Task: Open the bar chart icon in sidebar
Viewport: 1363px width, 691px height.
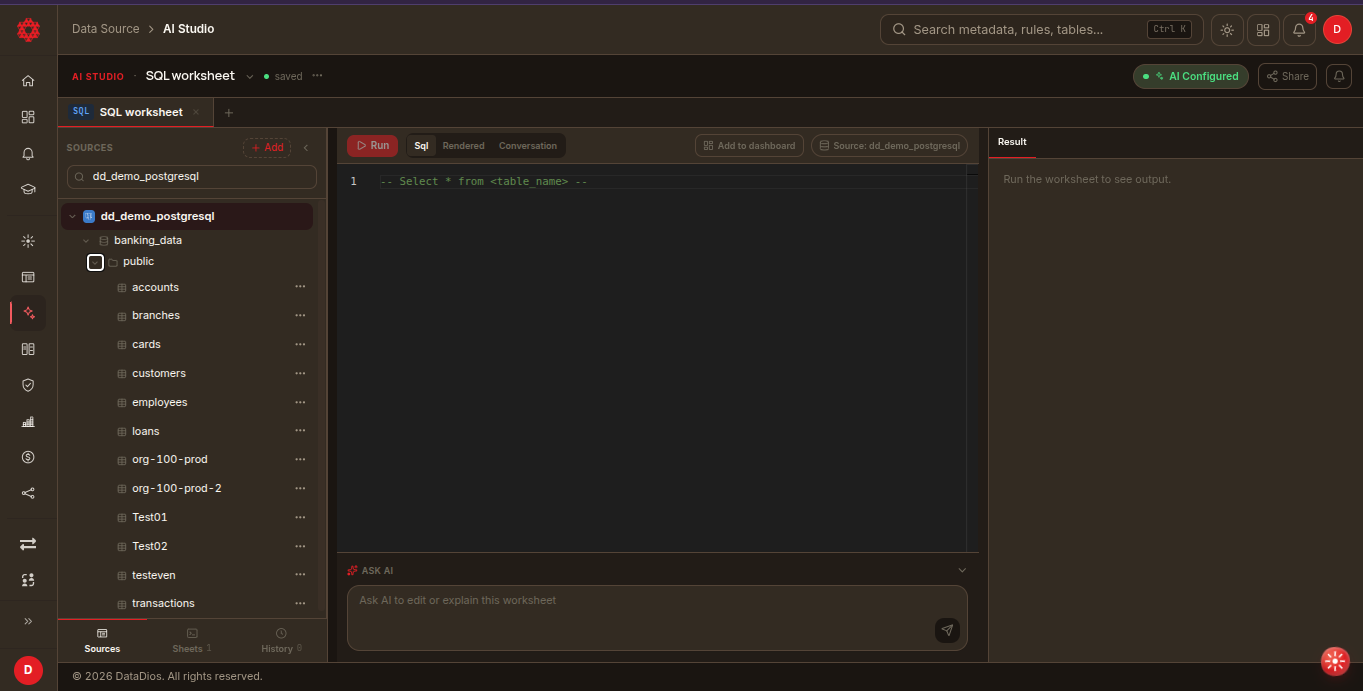Action: coord(28,421)
